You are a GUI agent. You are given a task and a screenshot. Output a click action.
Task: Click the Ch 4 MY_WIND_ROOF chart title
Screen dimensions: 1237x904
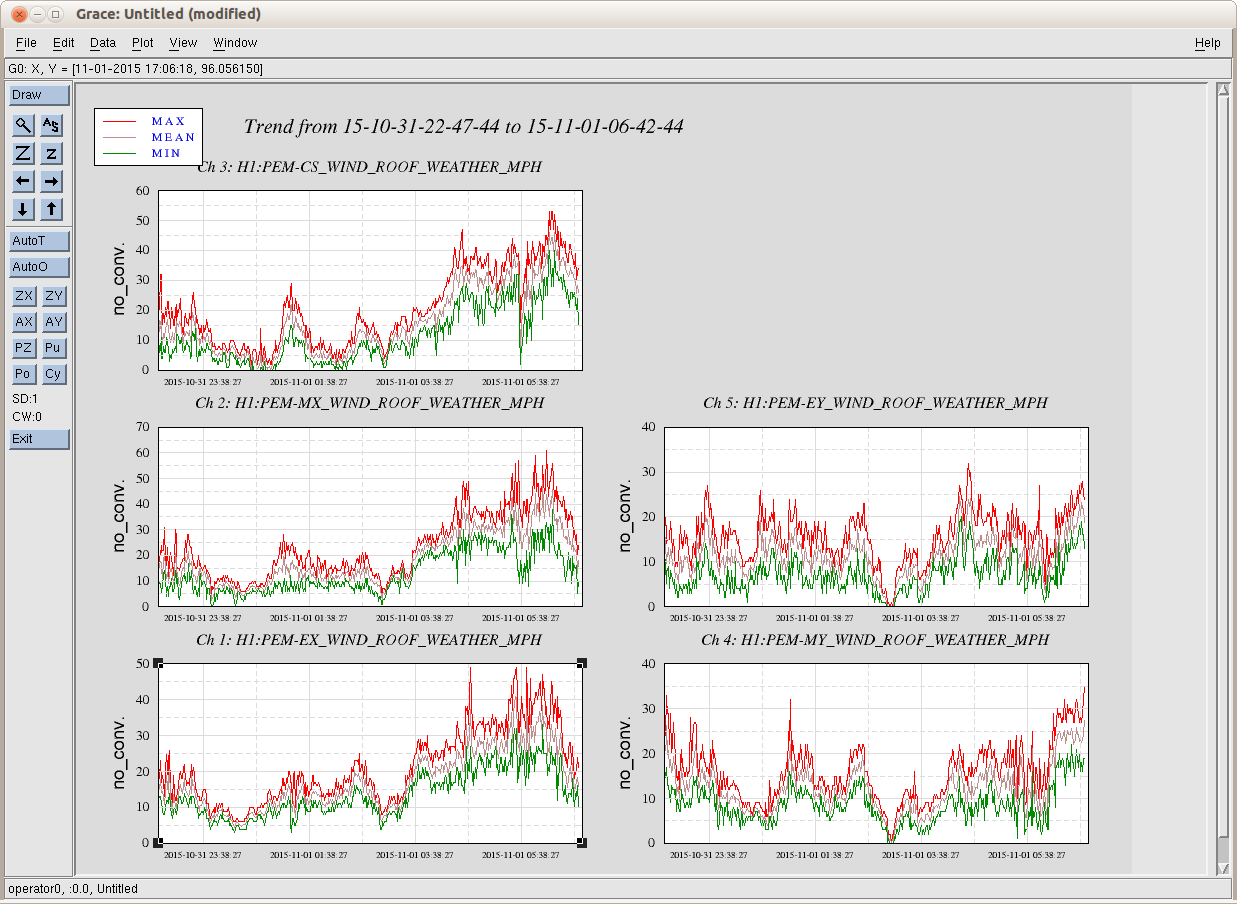875,640
